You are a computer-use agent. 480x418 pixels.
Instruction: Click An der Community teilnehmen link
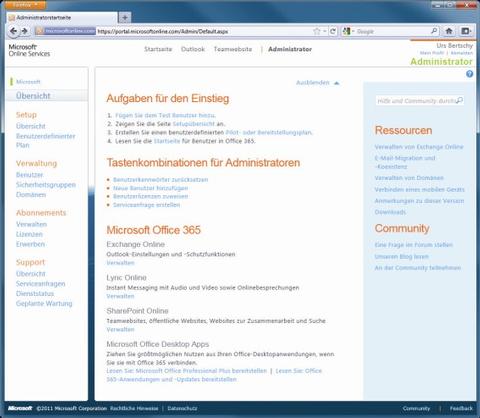(418, 268)
